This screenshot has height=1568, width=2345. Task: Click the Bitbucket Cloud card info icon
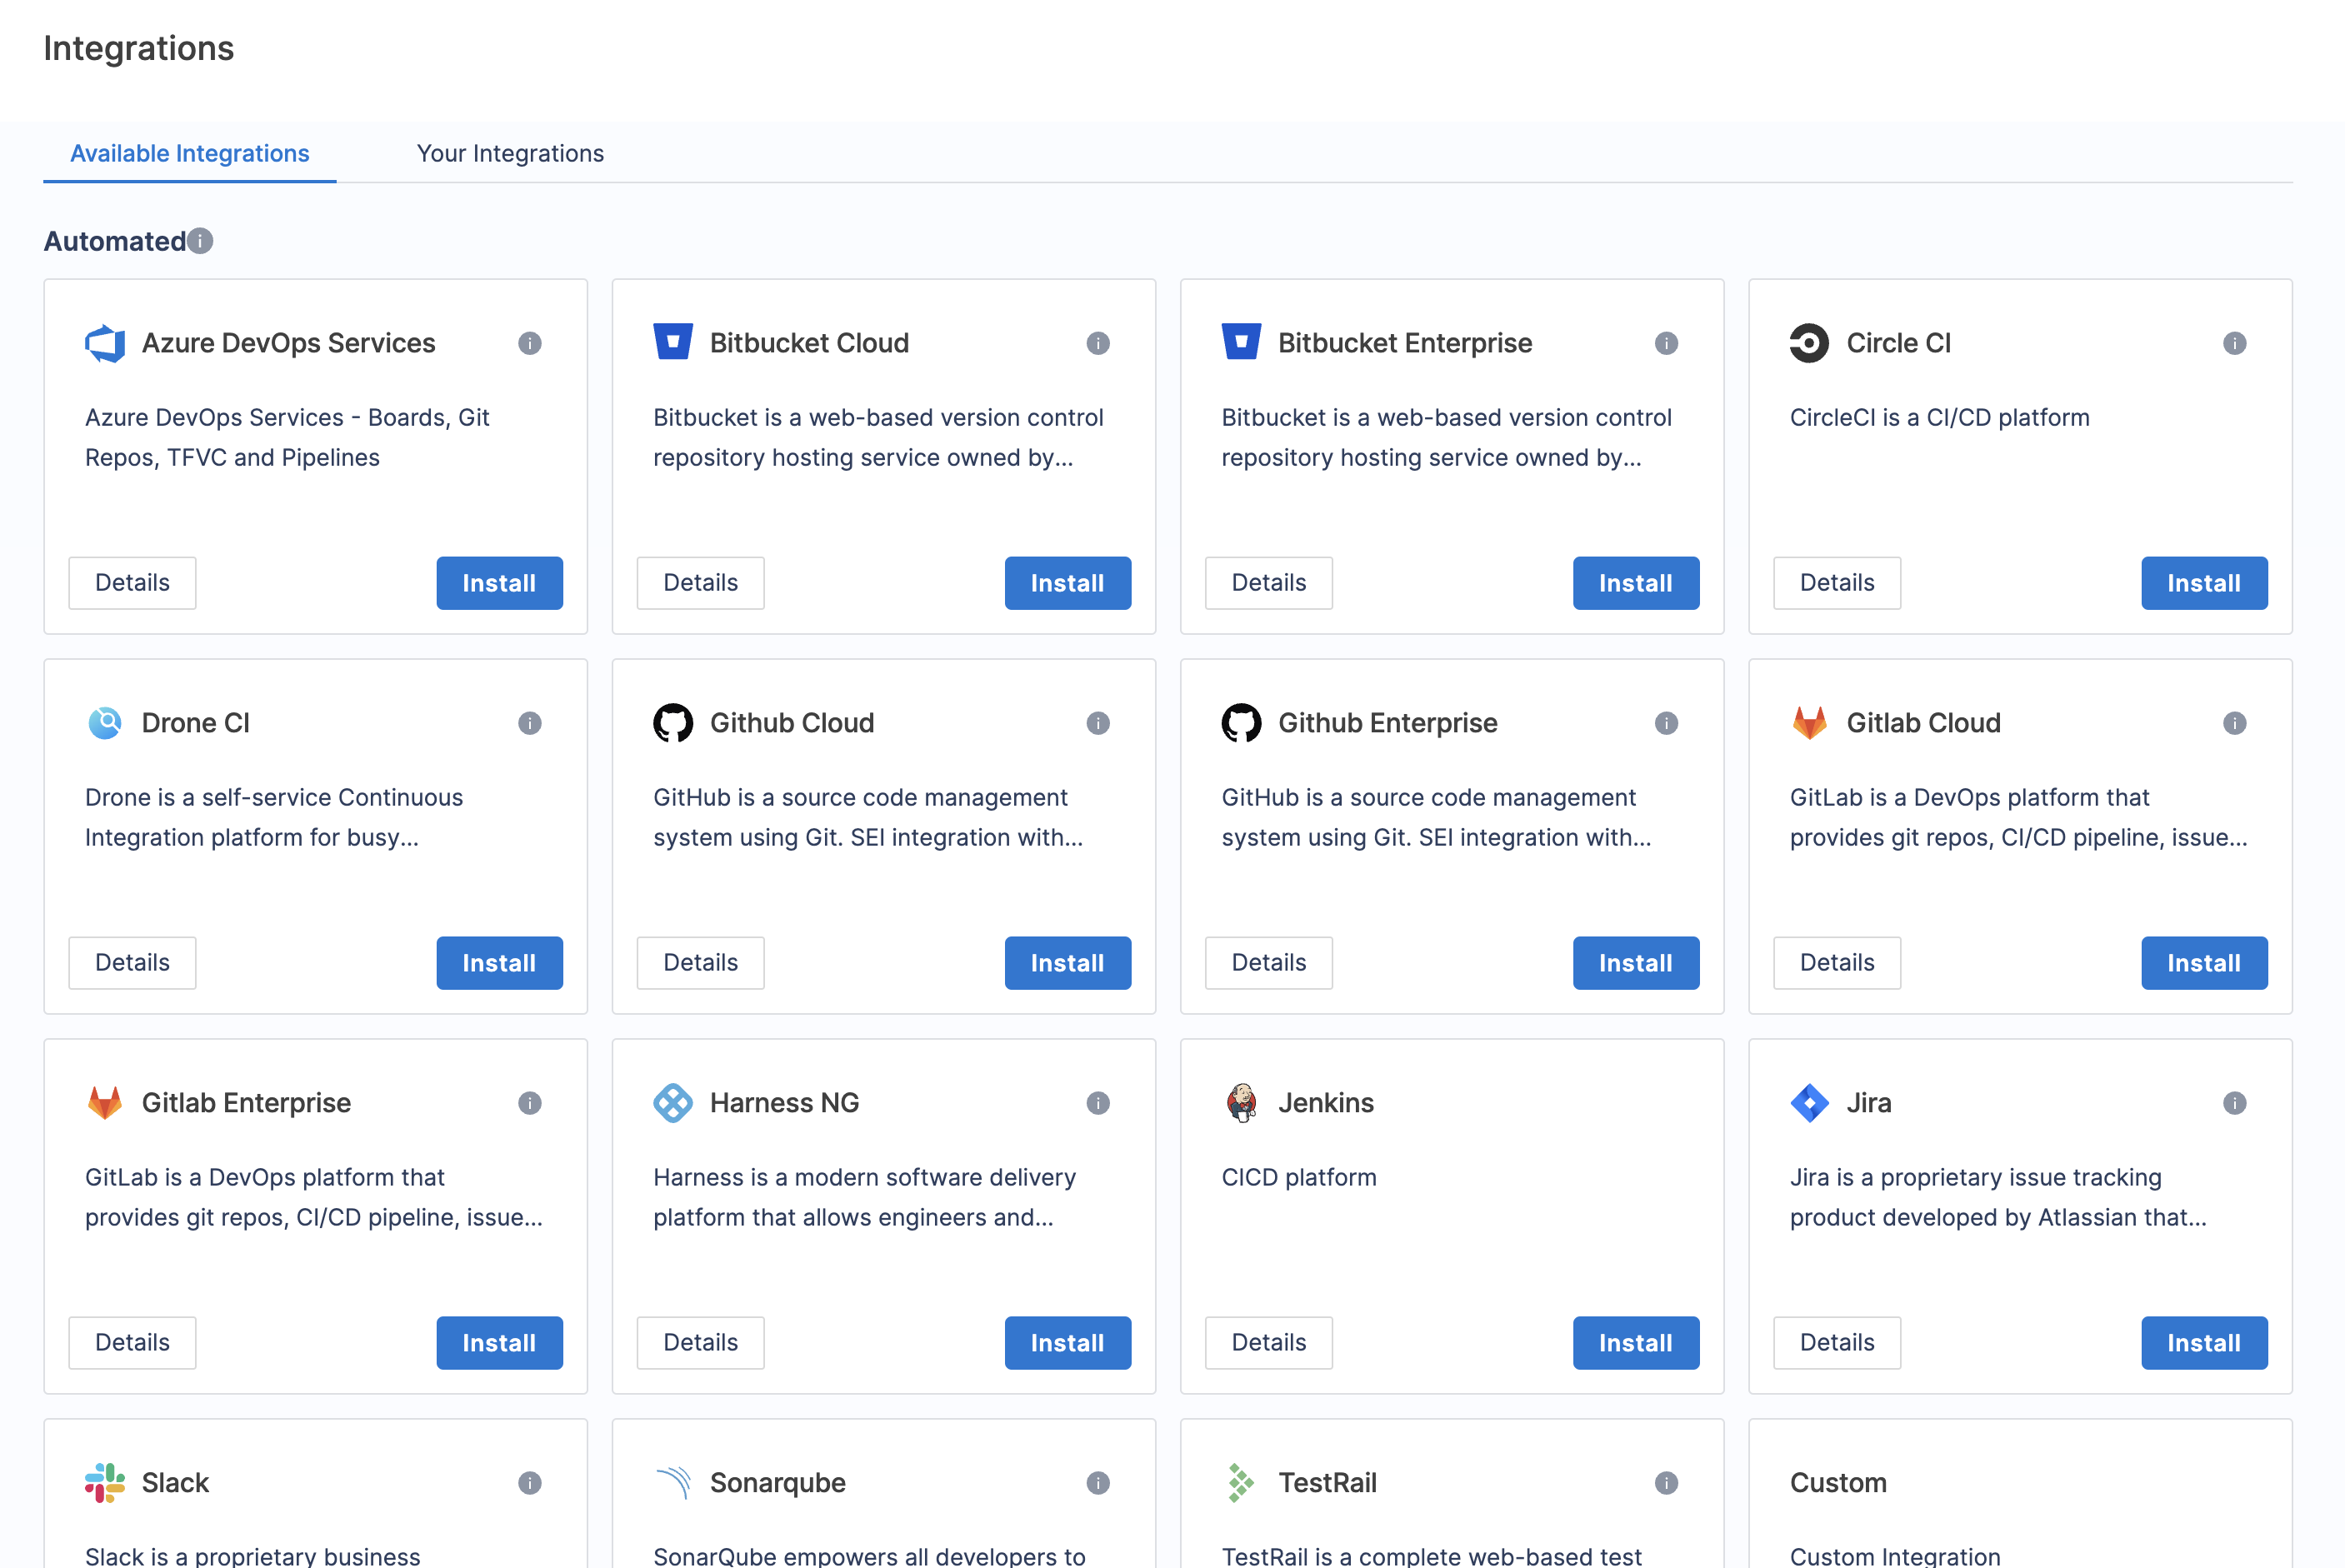click(1097, 343)
